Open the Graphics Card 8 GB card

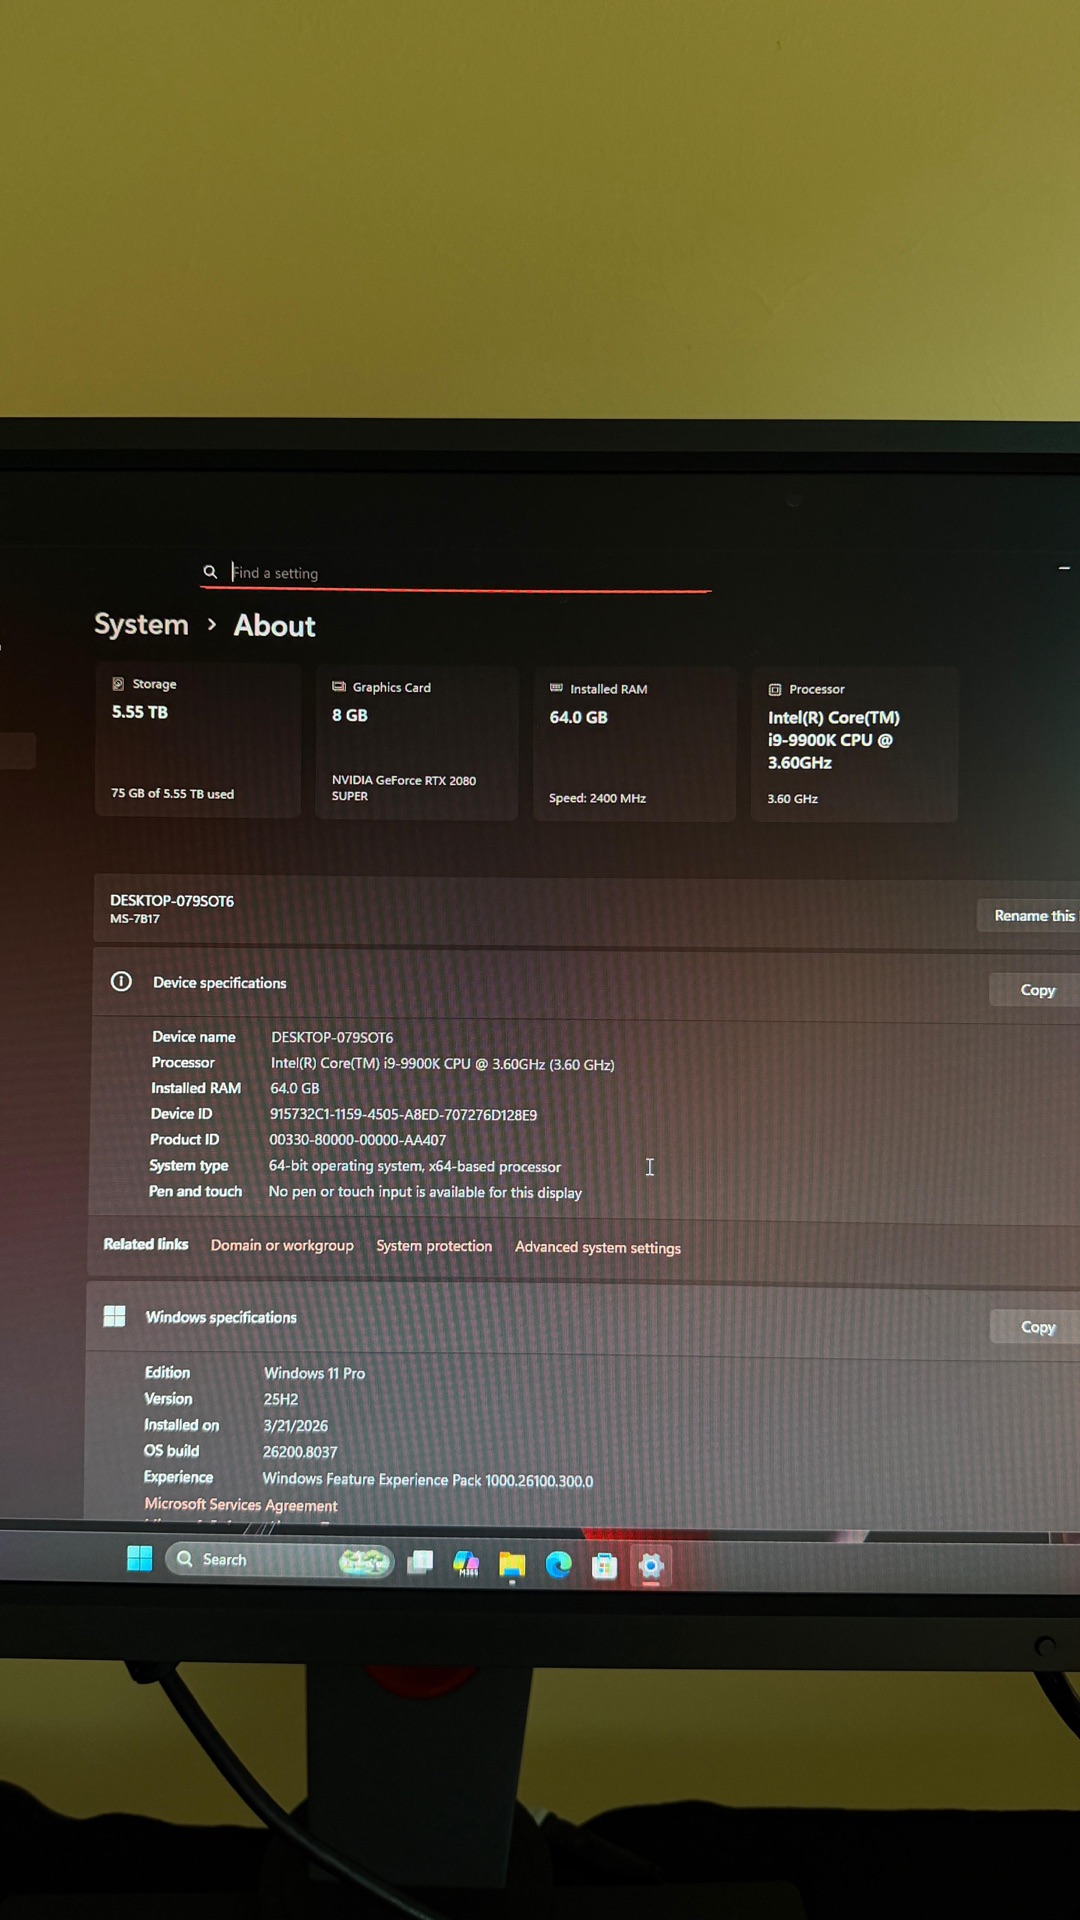417,743
